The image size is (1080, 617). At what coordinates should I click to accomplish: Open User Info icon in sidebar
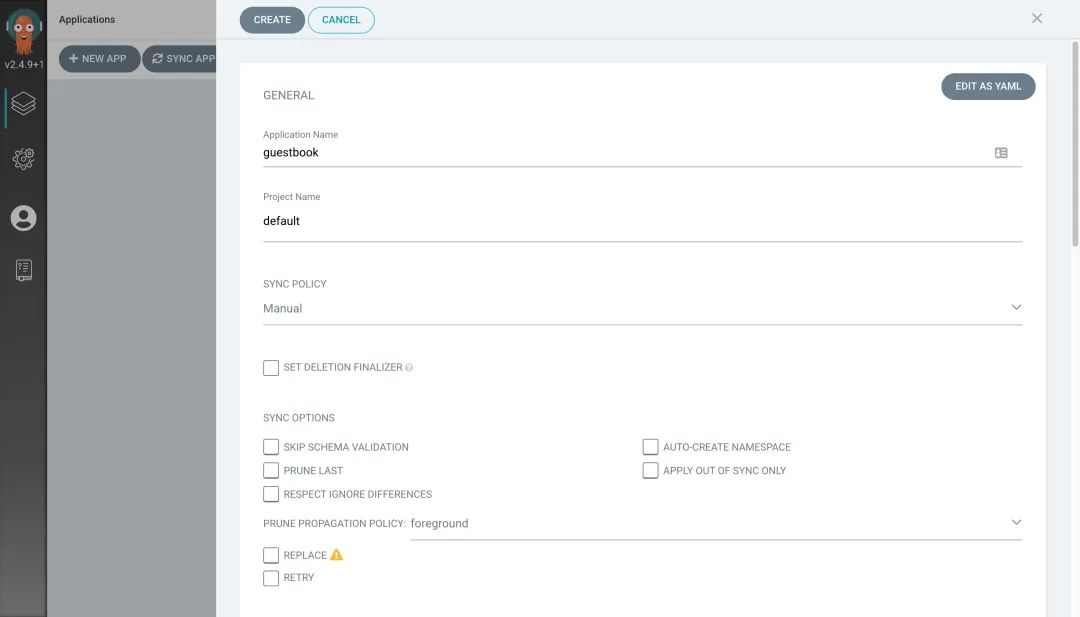click(x=24, y=218)
